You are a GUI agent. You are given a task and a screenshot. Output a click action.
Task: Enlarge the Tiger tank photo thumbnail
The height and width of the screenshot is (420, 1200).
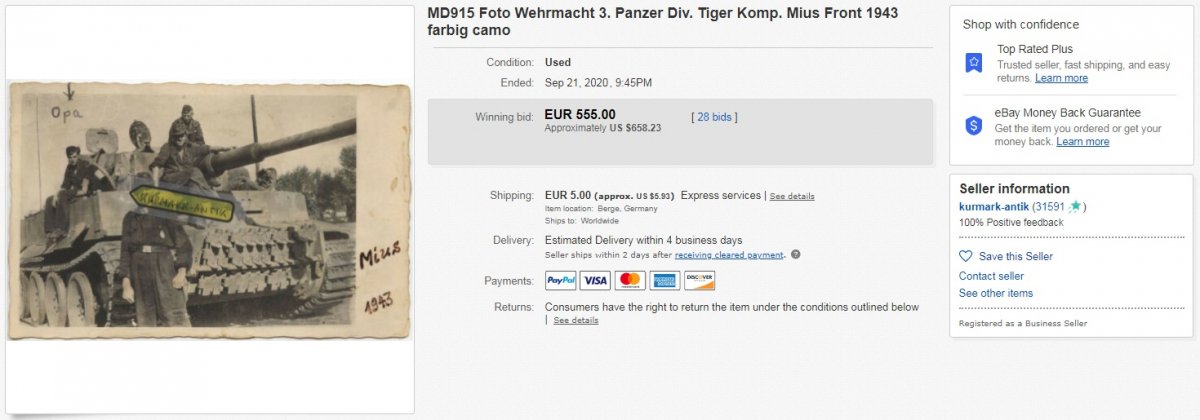(209, 210)
